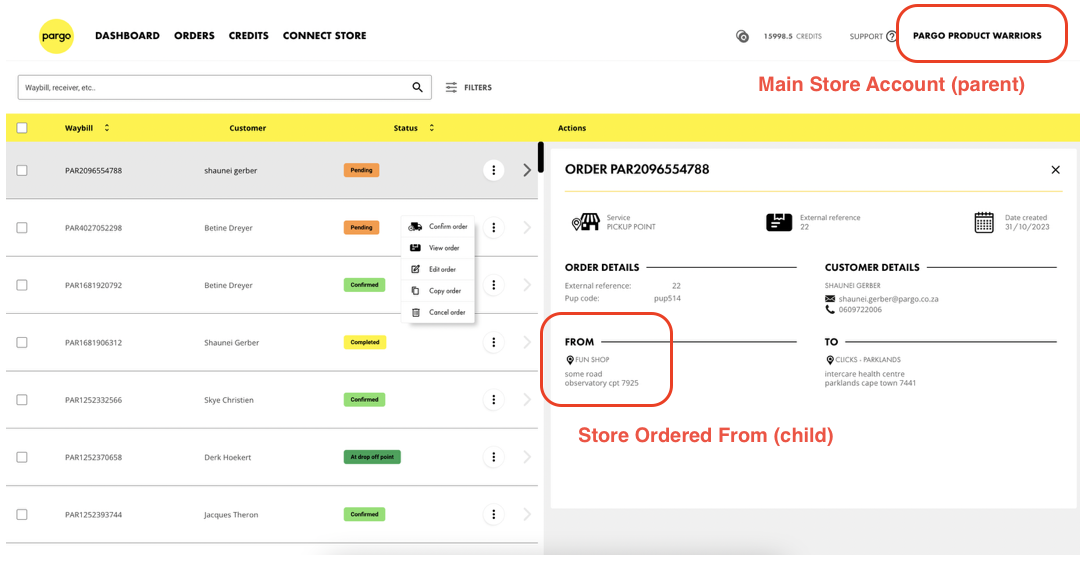Click the pickup point service icon
1090x568 pixels.
pyautogui.click(x=585, y=222)
